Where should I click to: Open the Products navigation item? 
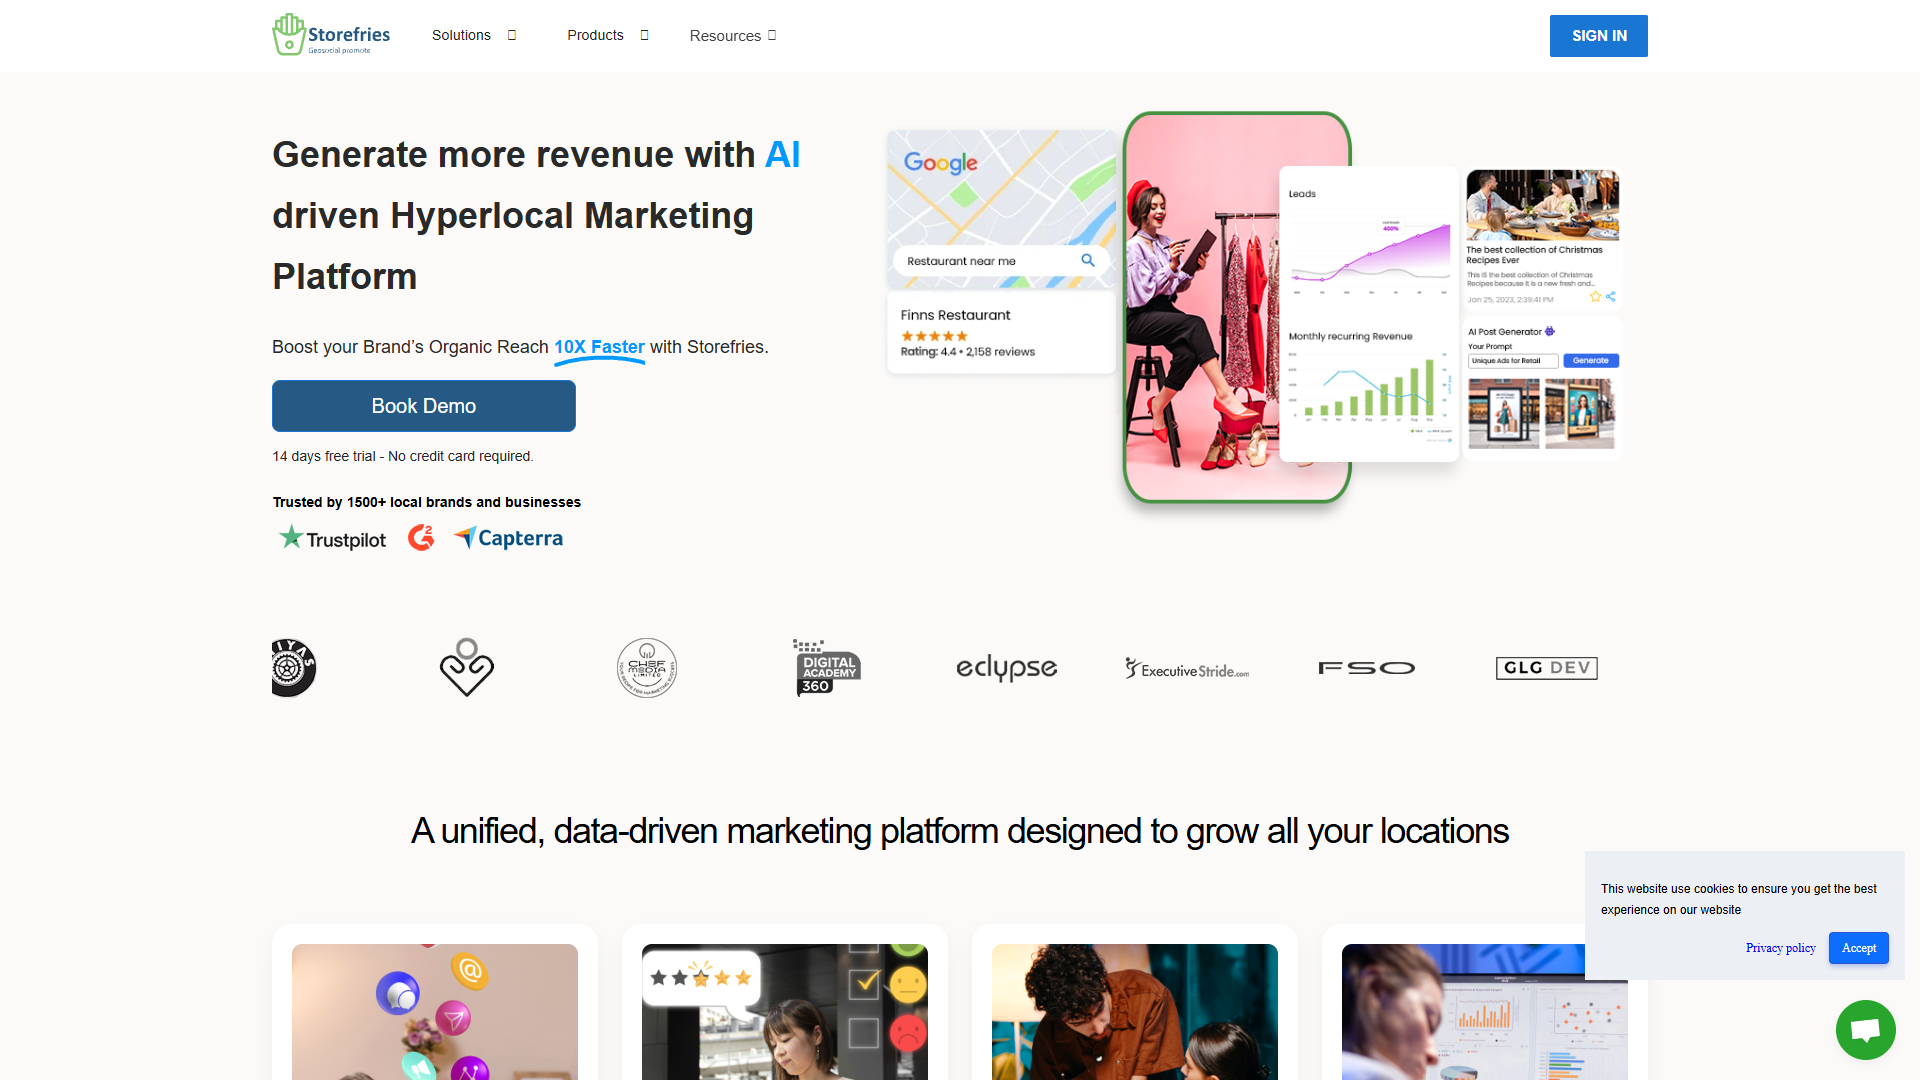(x=595, y=35)
